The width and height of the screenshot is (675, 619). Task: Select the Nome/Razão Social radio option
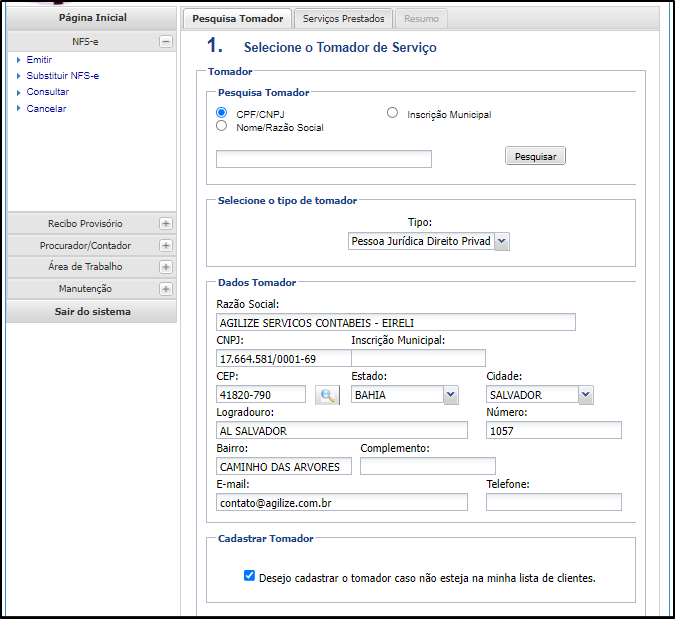tap(222, 126)
